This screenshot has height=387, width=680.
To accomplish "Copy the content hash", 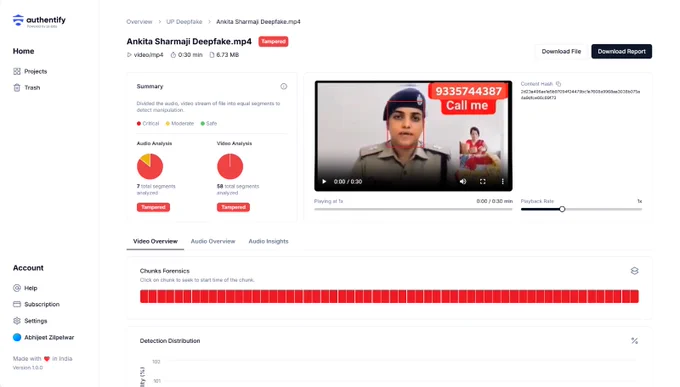I will [559, 84].
